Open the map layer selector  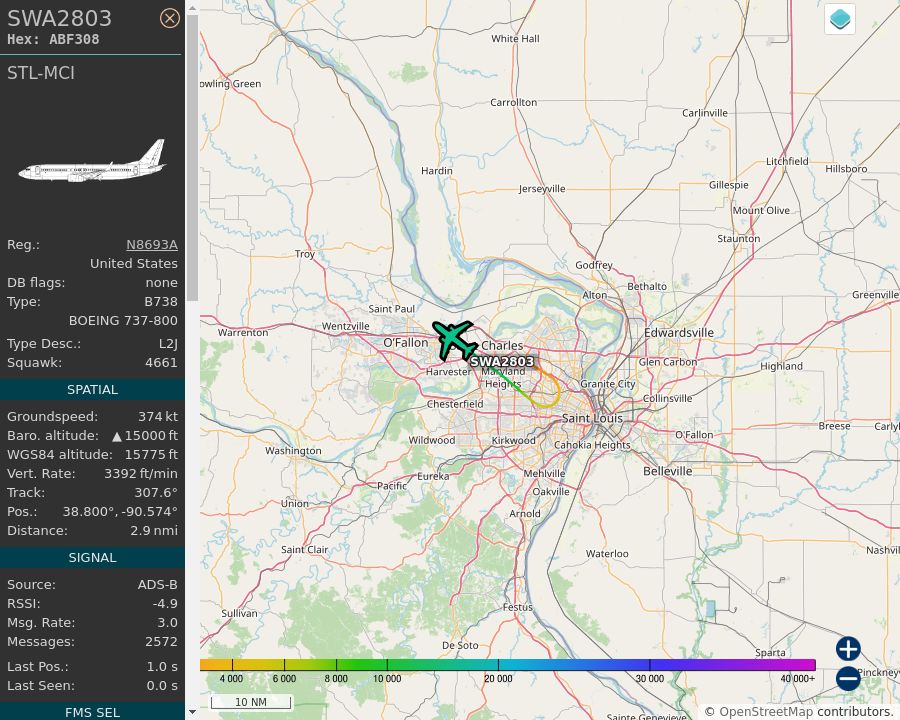coord(839,18)
